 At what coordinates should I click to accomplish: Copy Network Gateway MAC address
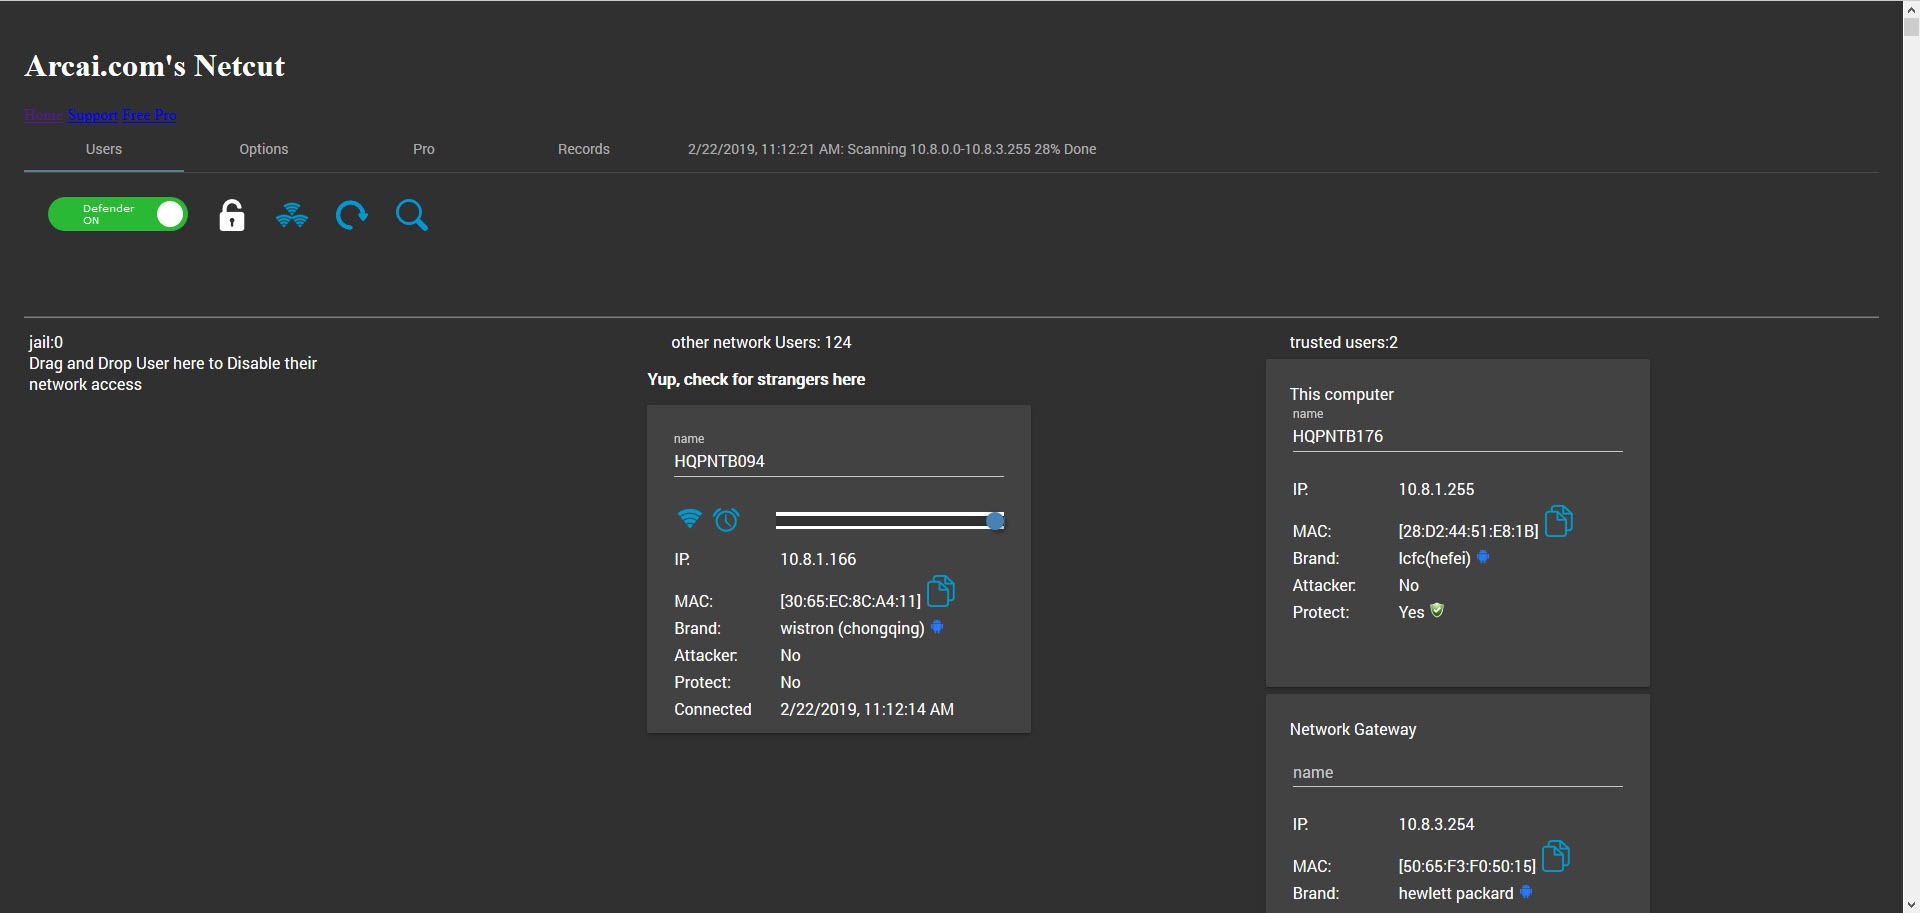tap(1555, 856)
